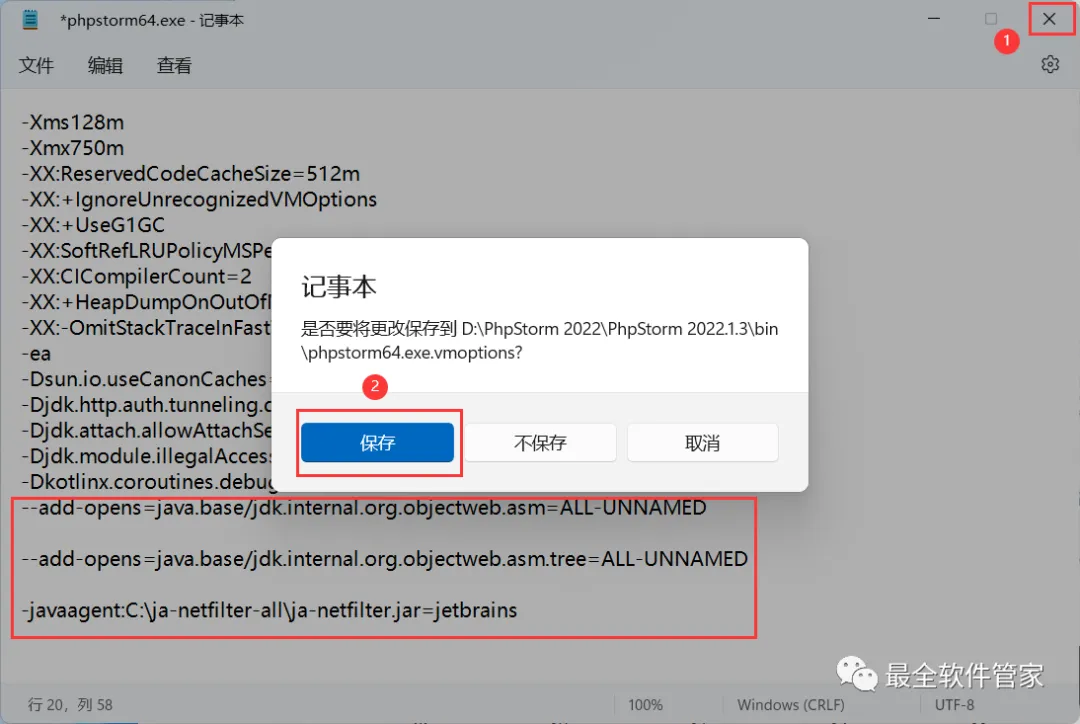1080x724 pixels.
Task: Click Windows (CRLF) line ending indicator
Action: (791, 705)
